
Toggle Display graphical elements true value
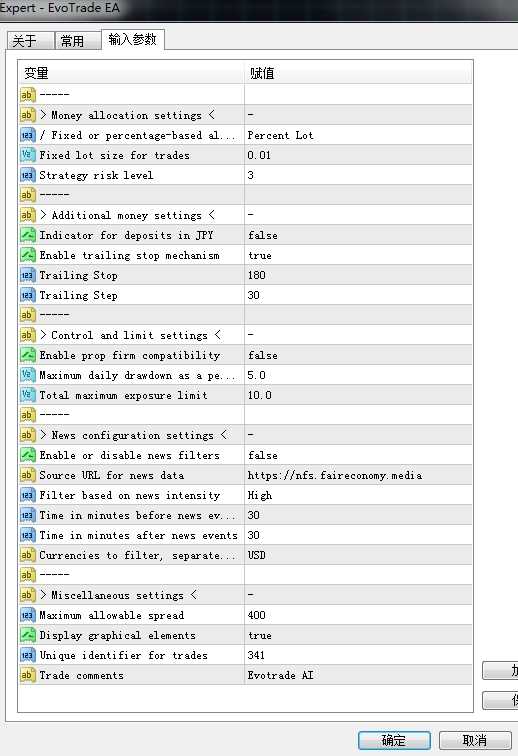pos(358,635)
